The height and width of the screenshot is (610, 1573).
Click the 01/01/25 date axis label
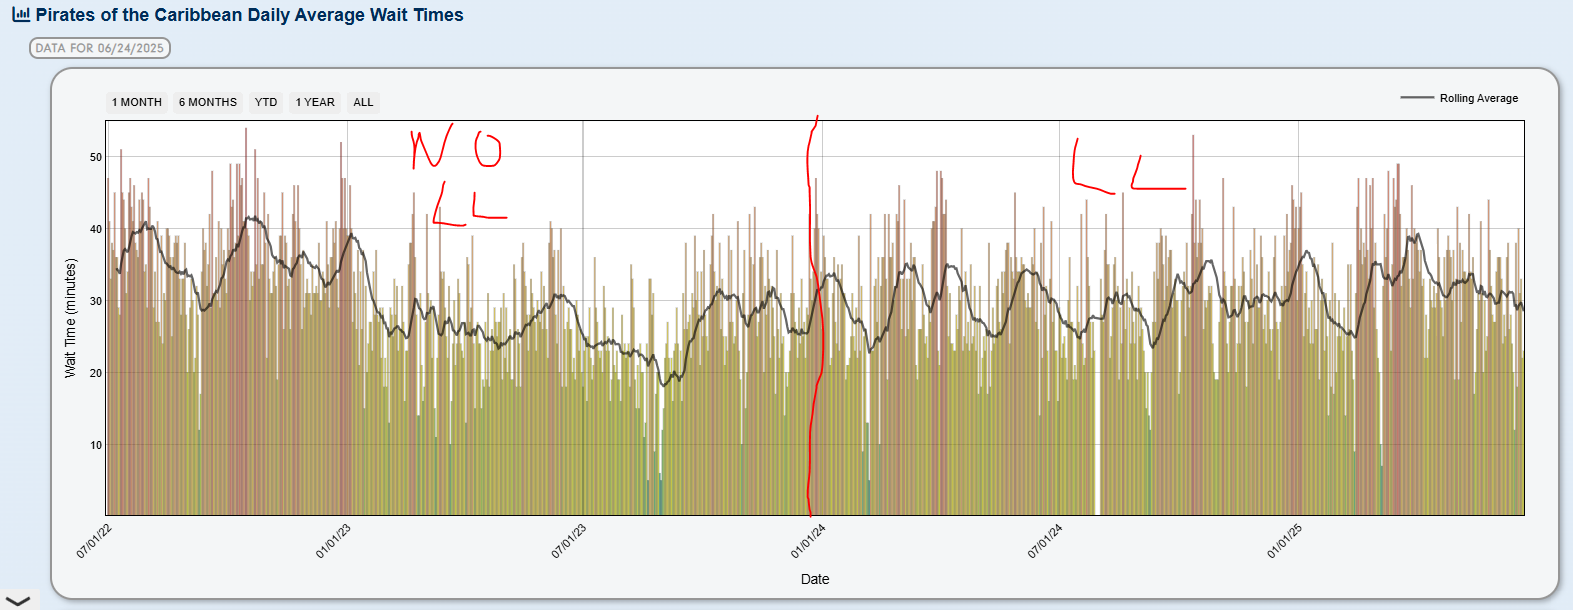pyautogui.click(x=1284, y=541)
